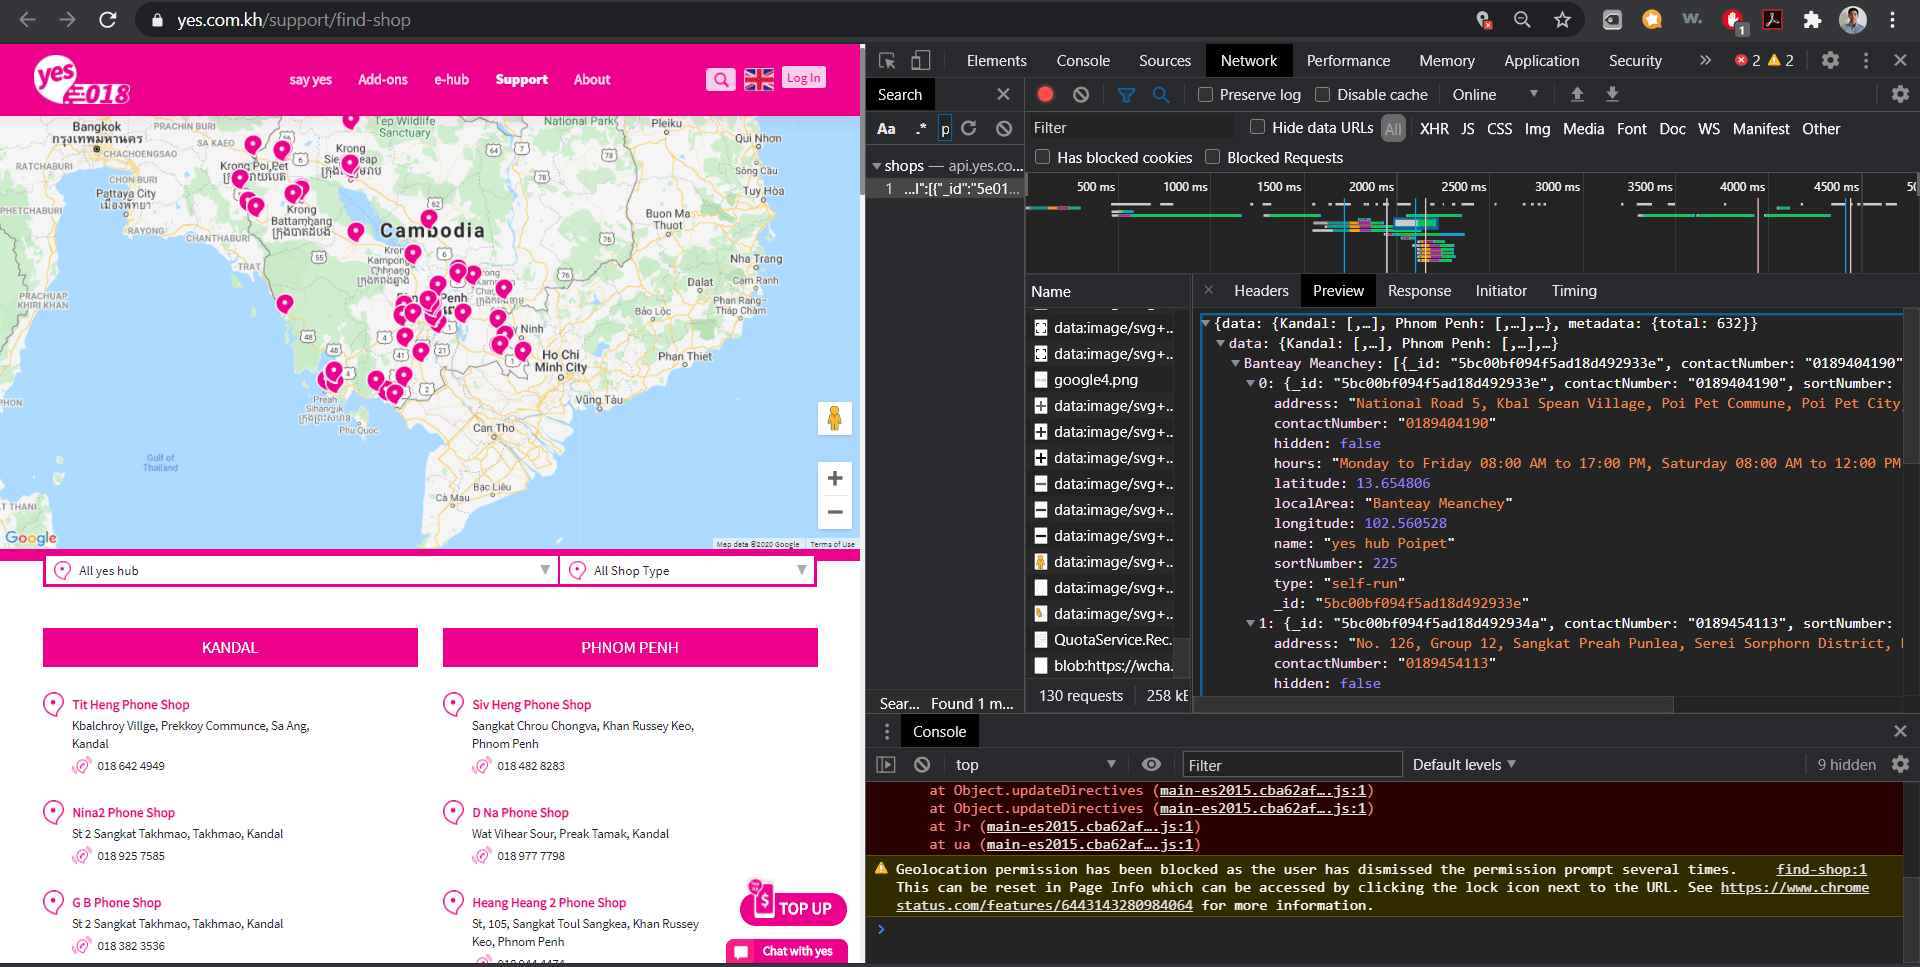Toggle the device toolbar icon
The width and height of the screenshot is (1920, 967).
[x=921, y=60]
